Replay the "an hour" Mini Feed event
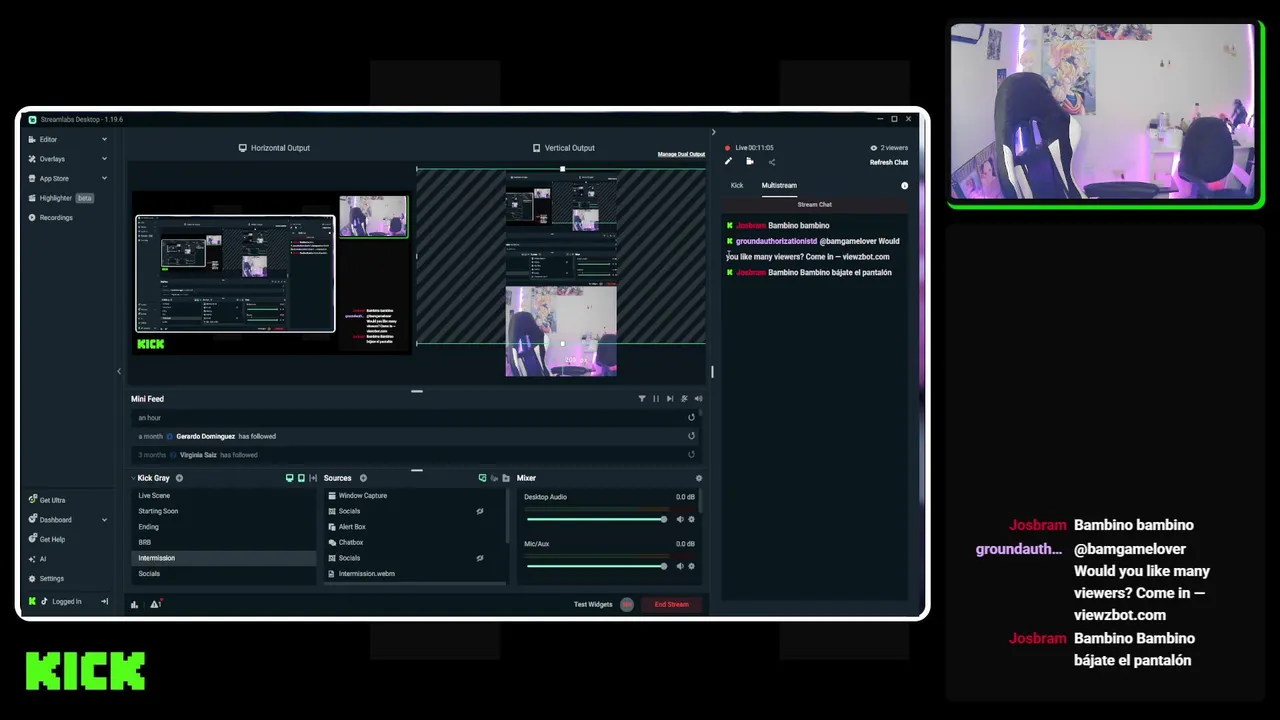 pos(691,417)
